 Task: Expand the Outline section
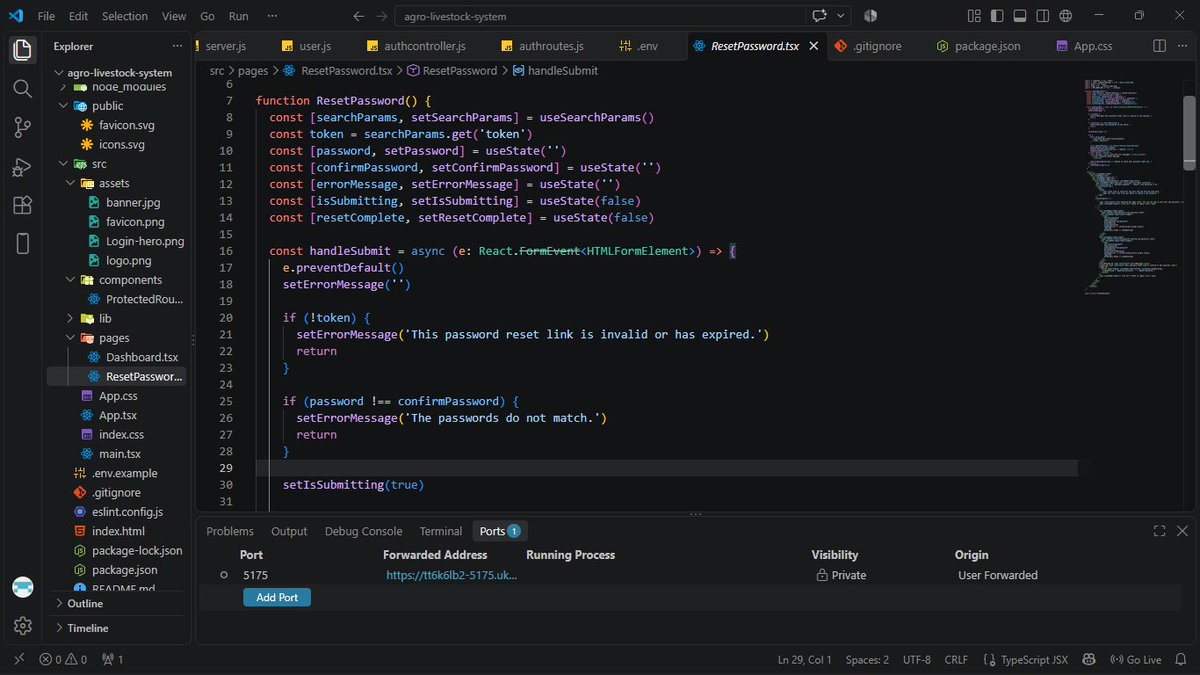point(85,603)
